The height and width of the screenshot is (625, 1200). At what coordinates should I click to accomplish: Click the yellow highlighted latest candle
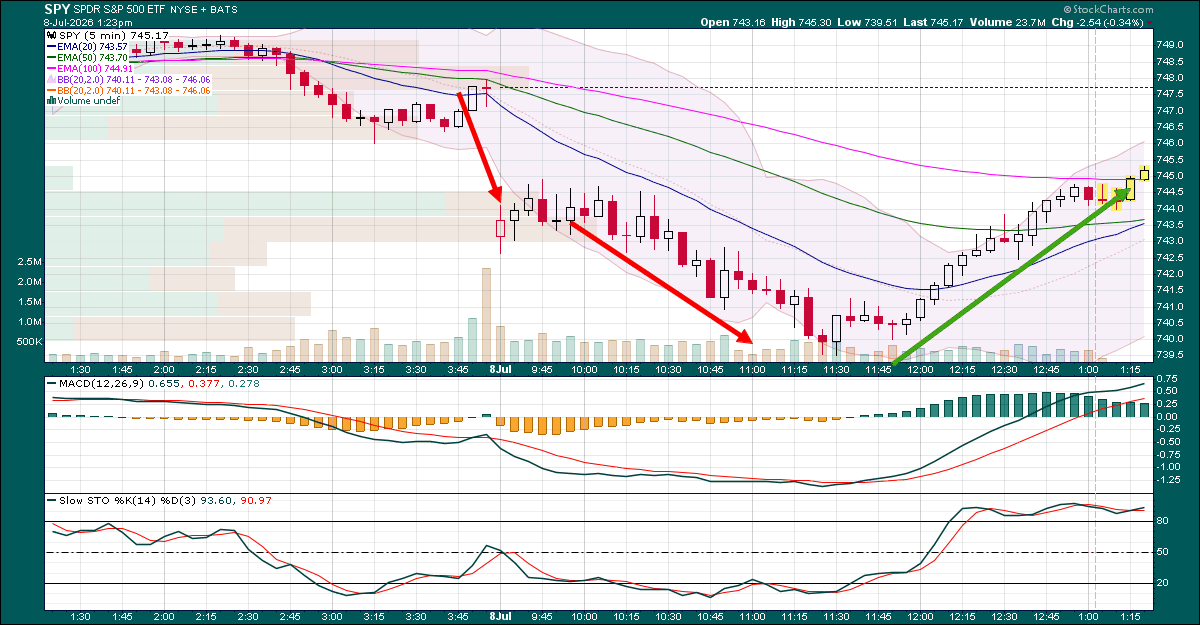click(x=1144, y=173)
